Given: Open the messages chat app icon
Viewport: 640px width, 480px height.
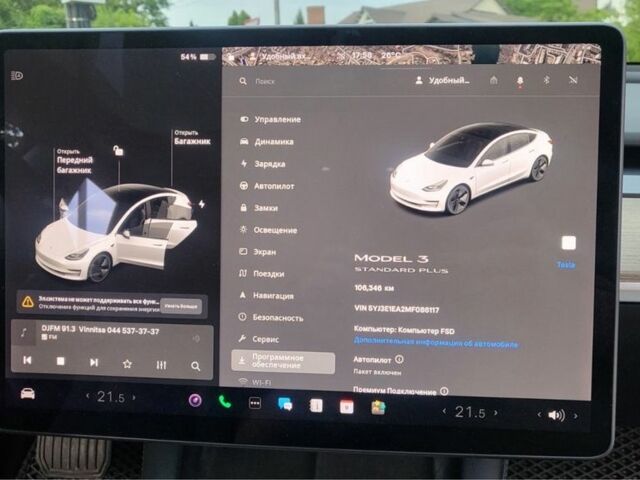Looking at the screenshot, I should tap(285, 404).
